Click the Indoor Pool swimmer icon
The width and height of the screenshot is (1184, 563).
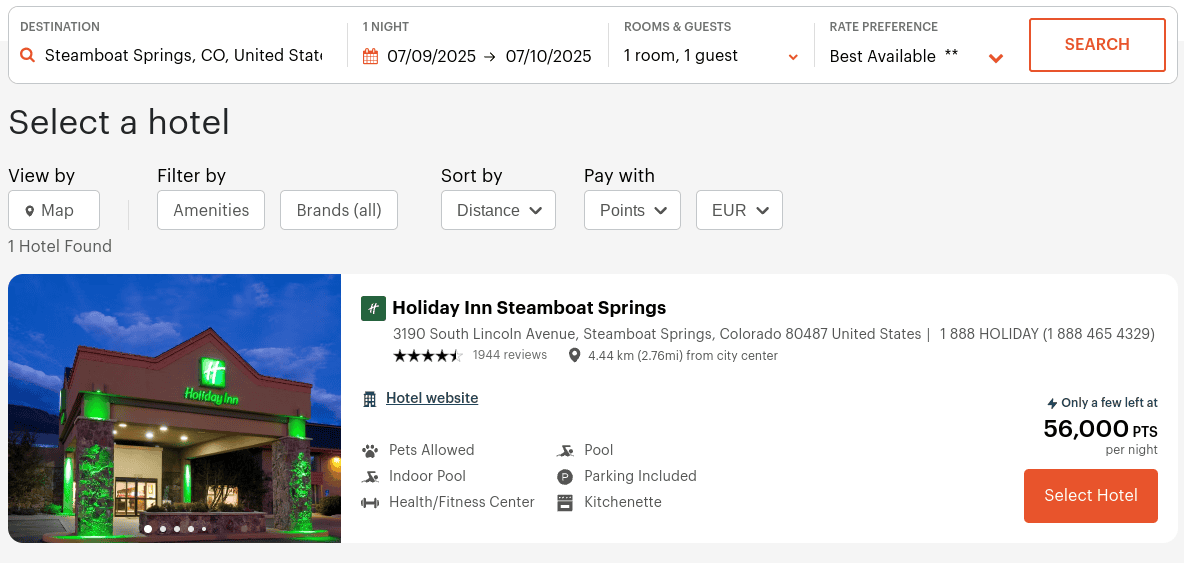click(370, 477)
